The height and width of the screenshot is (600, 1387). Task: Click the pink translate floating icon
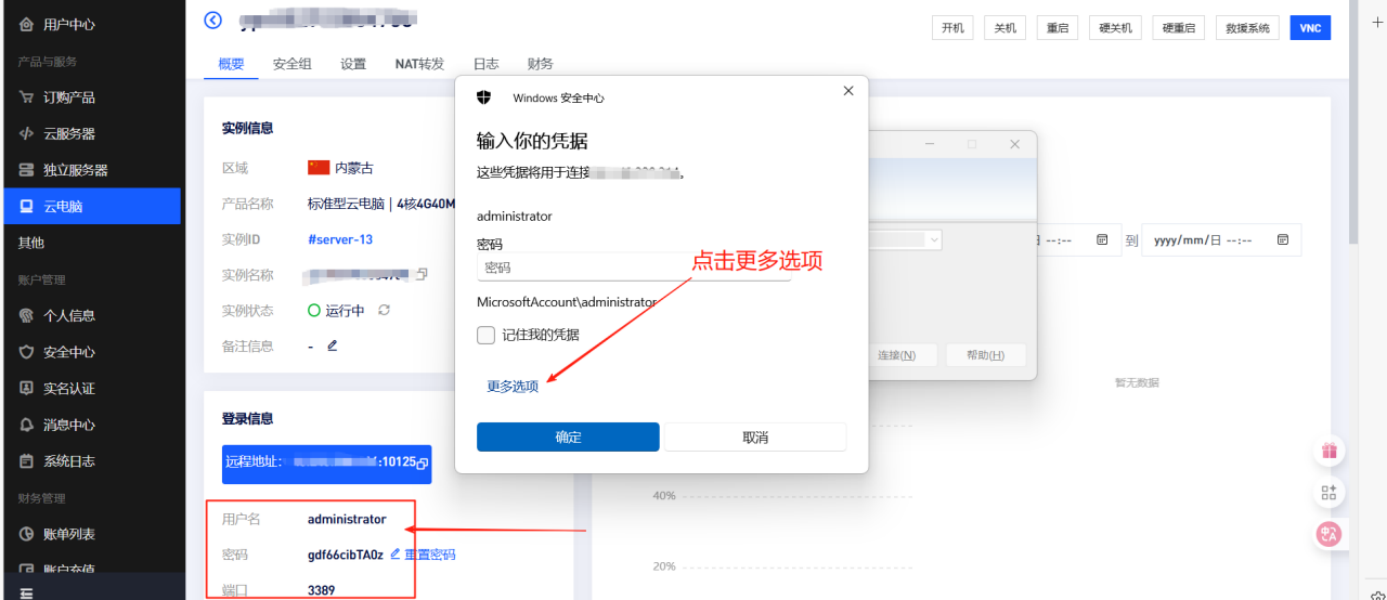point(1329,535)
